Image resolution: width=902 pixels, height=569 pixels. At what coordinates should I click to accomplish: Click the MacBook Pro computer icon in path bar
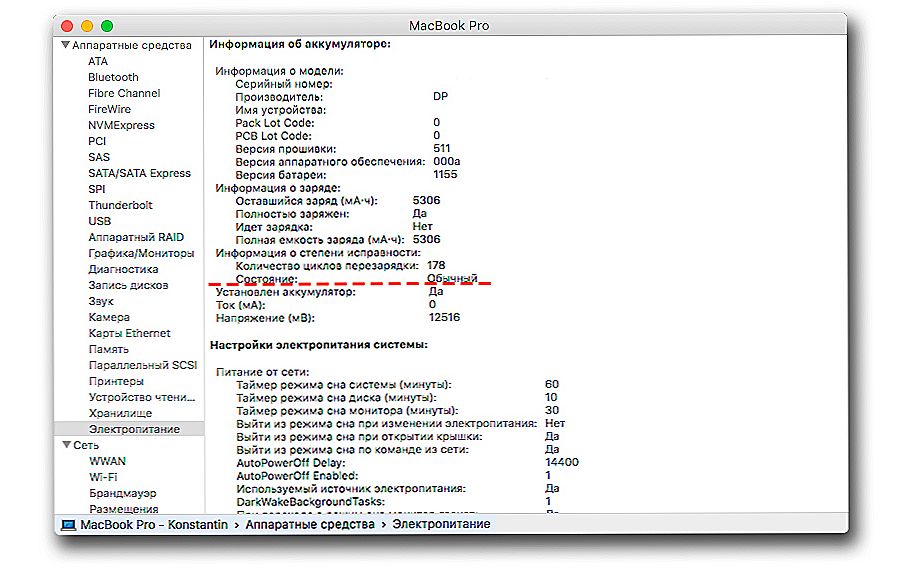coord(68,525)
